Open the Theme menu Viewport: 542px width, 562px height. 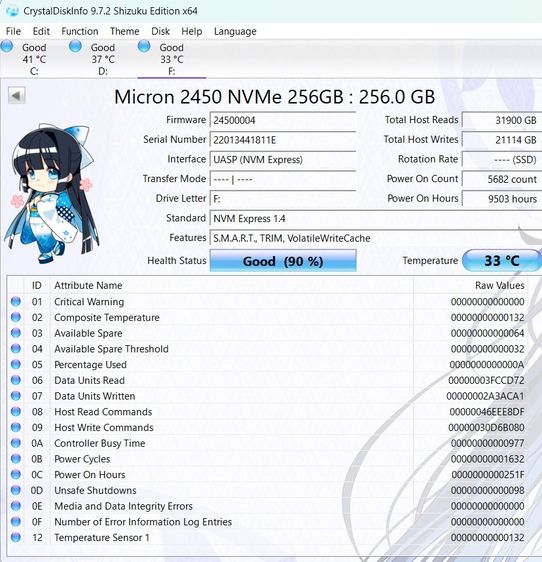pyautogui.click(x=124, y=32)
